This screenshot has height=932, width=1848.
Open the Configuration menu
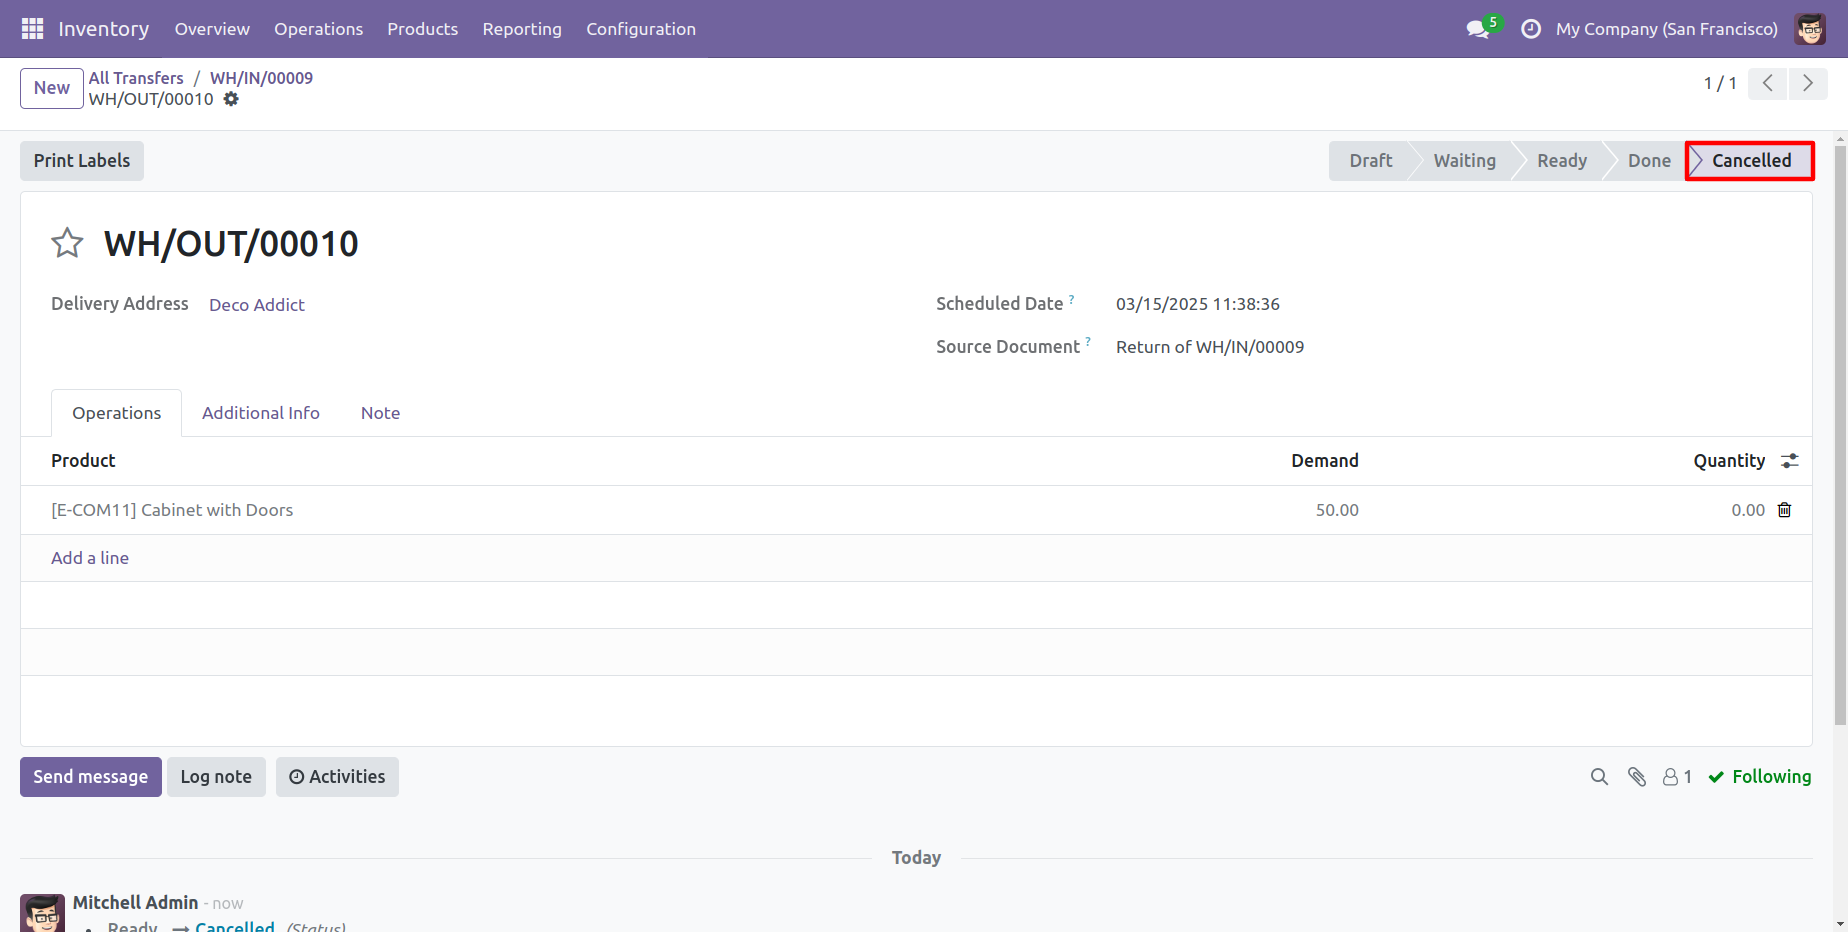[x=641, y=29]
